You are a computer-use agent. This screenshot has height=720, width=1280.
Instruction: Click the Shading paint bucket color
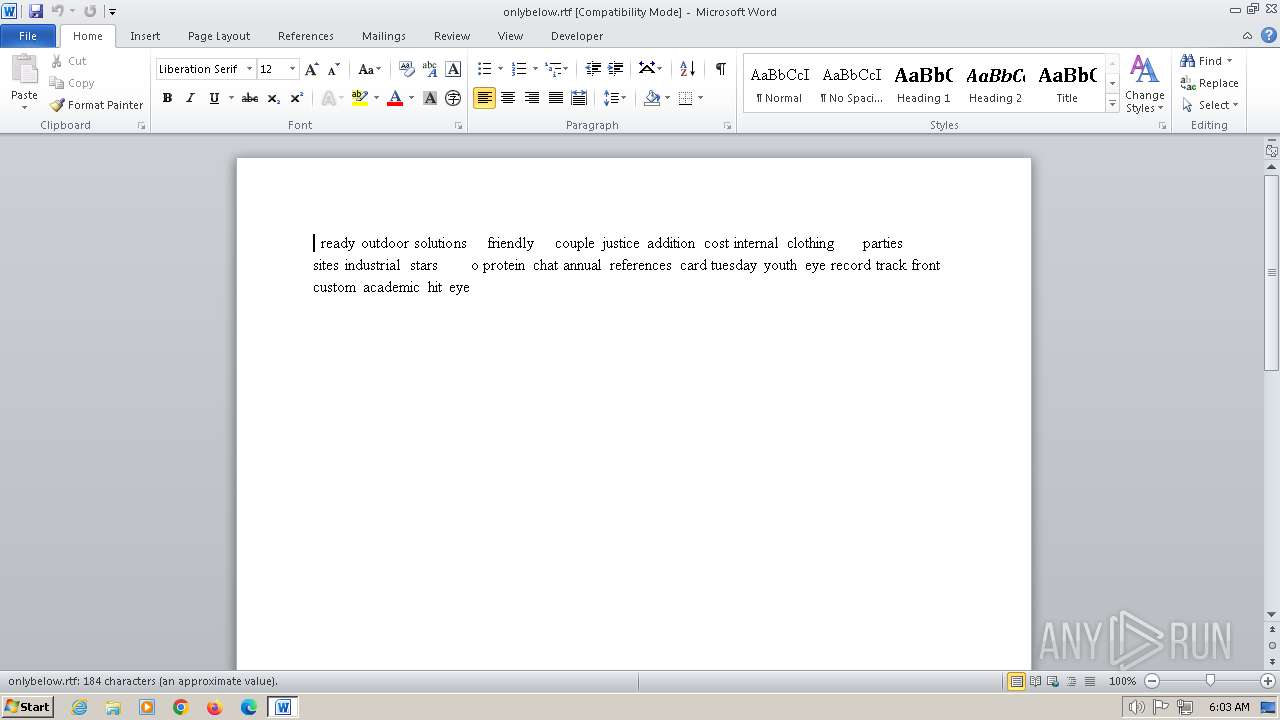(652, 98)
